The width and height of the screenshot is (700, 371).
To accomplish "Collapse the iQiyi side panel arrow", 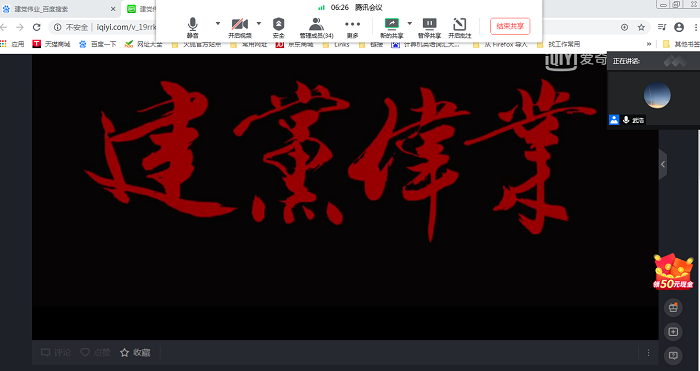I will coord(663,164).
